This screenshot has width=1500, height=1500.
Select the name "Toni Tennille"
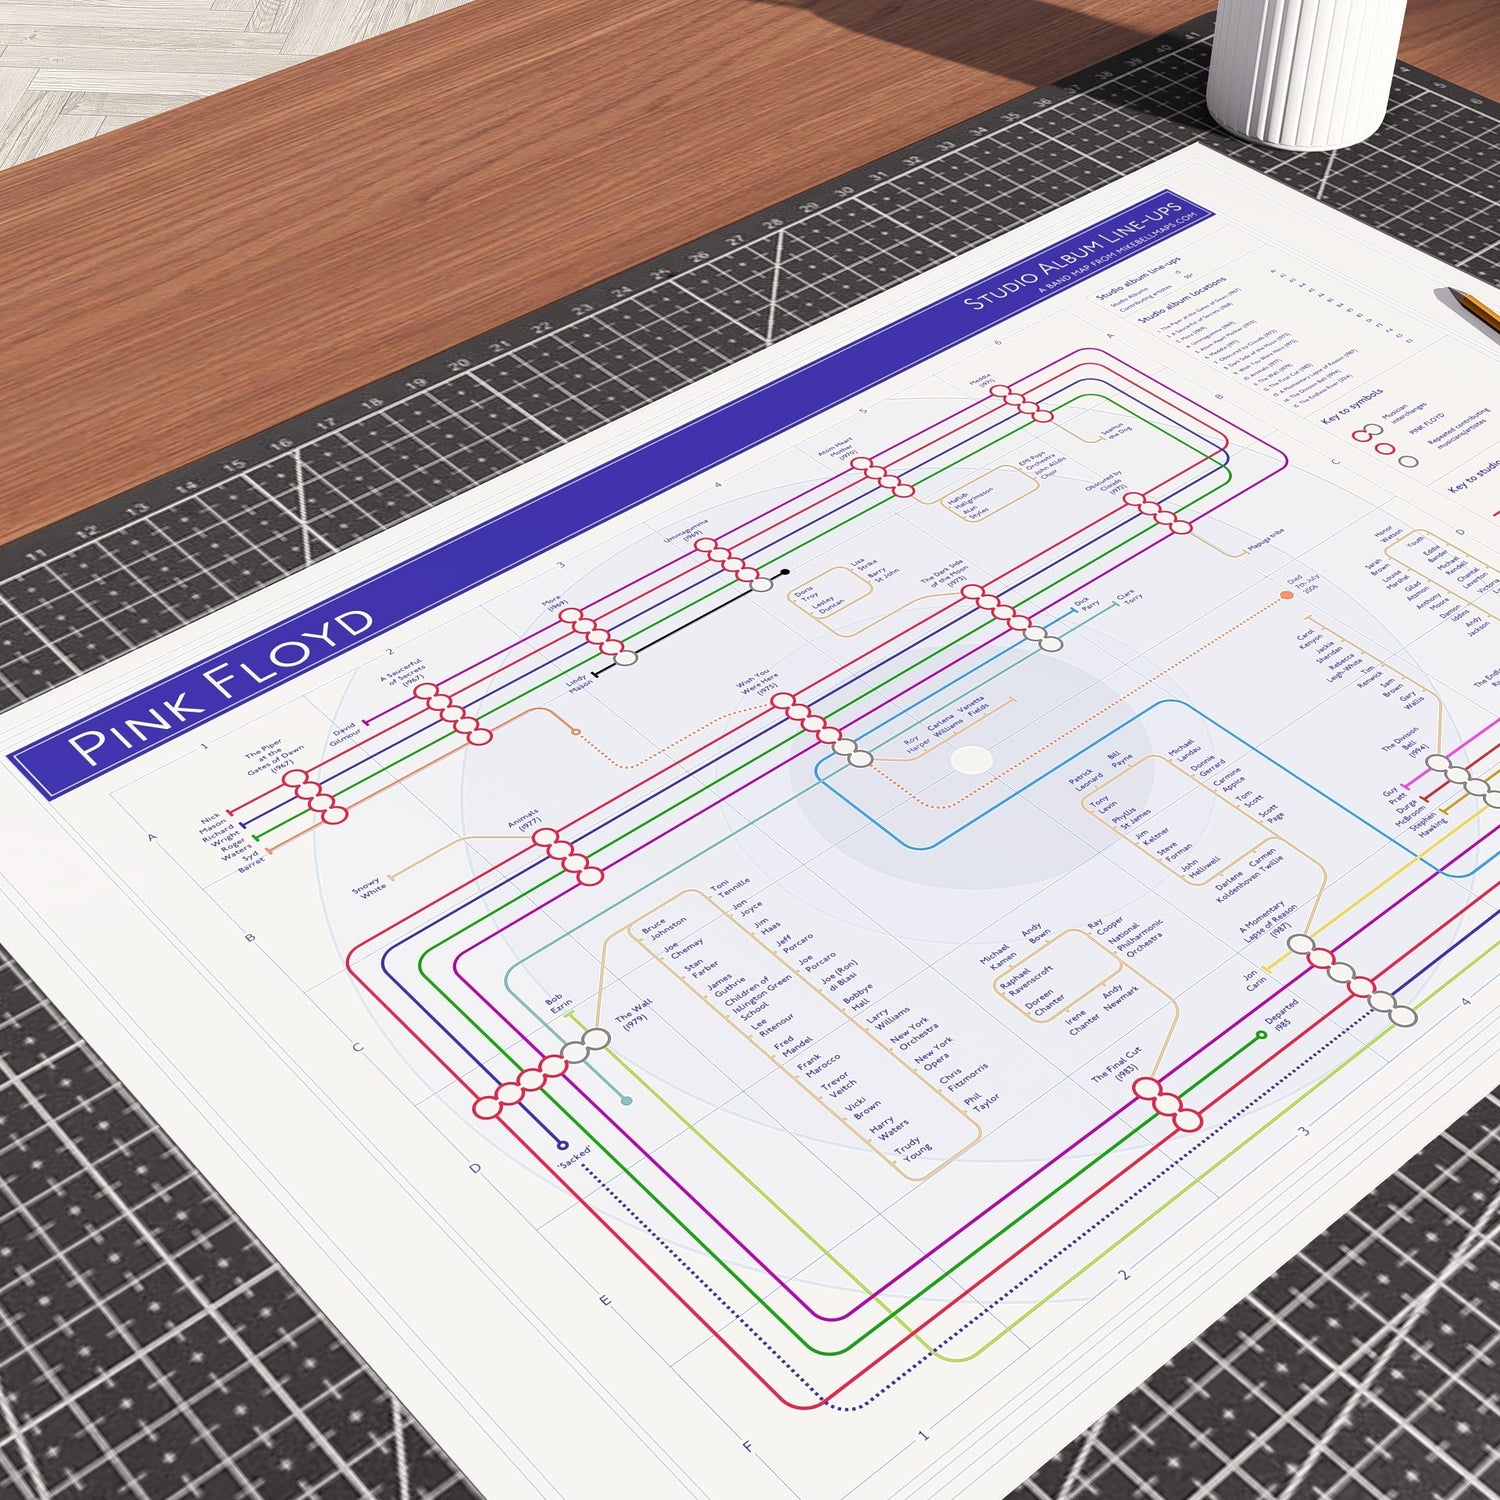click(x=729, y=887)
